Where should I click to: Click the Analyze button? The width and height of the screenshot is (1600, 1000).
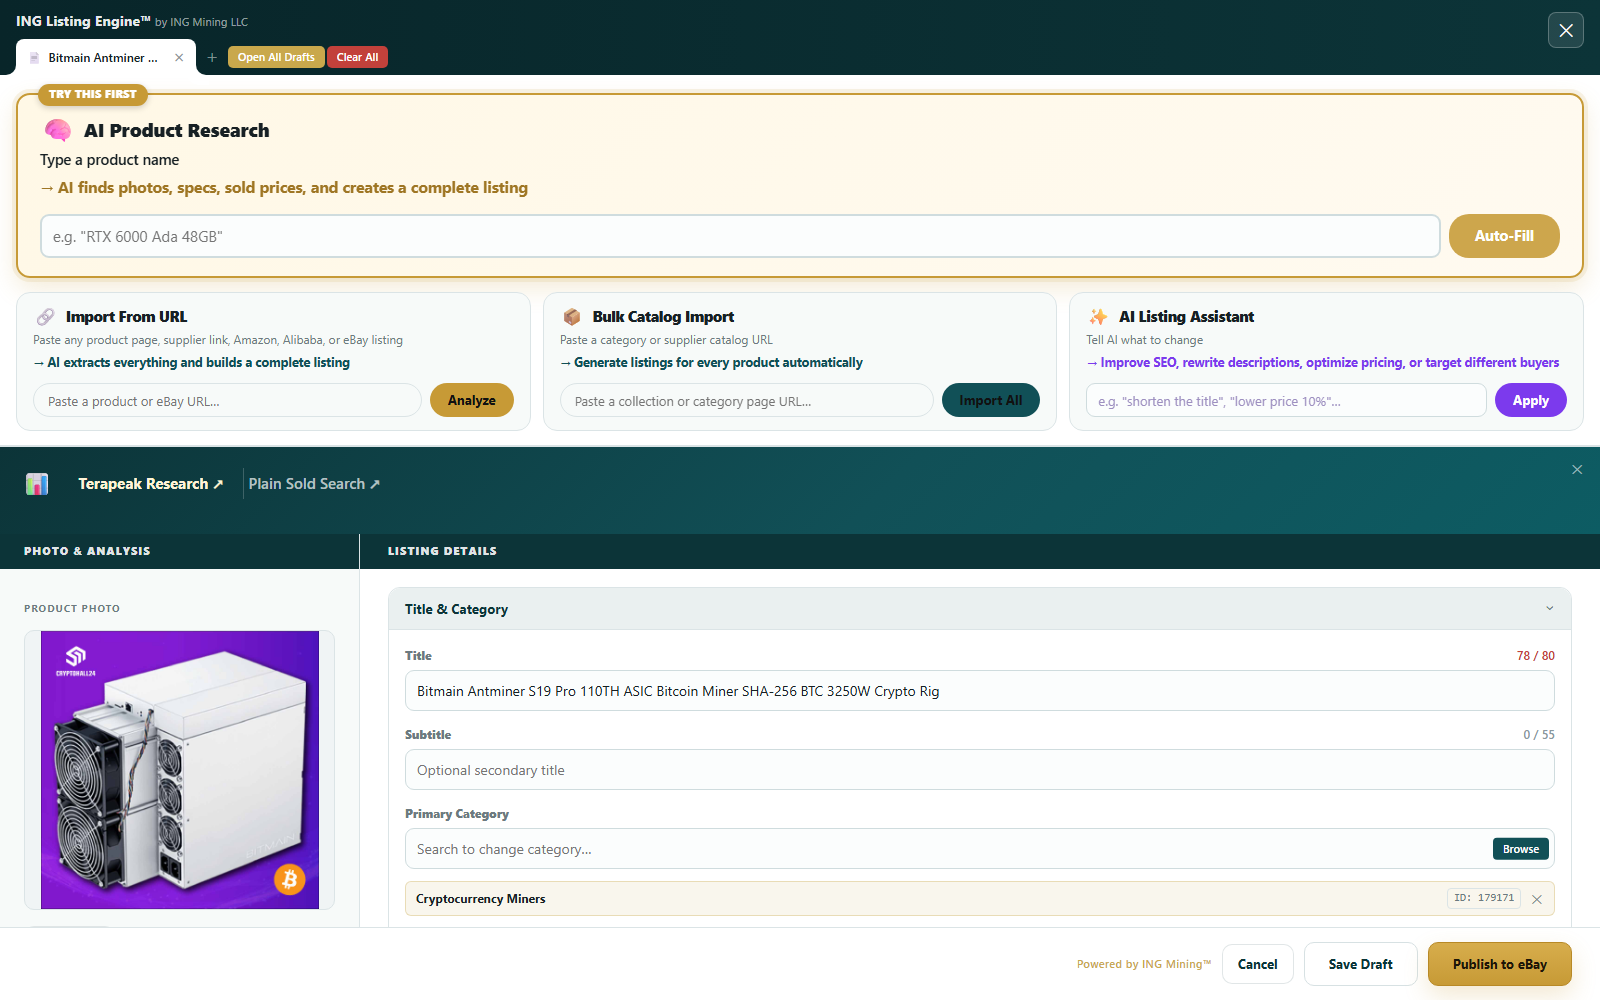pos(472,400)
